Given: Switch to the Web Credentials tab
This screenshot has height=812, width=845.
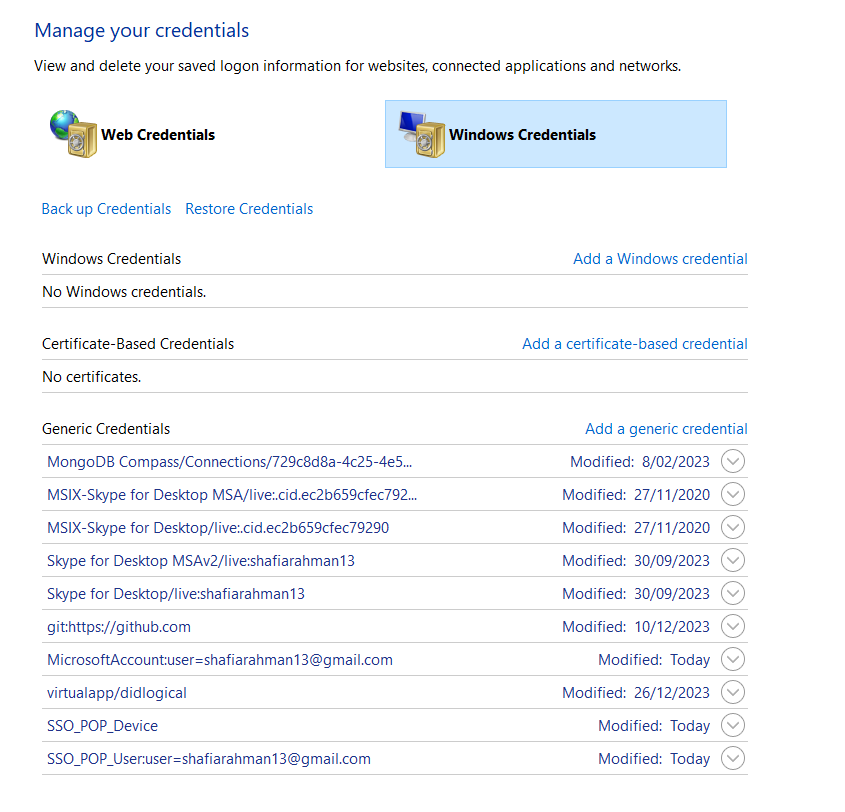Looking at the screenshot, I should tap(158, 135).
